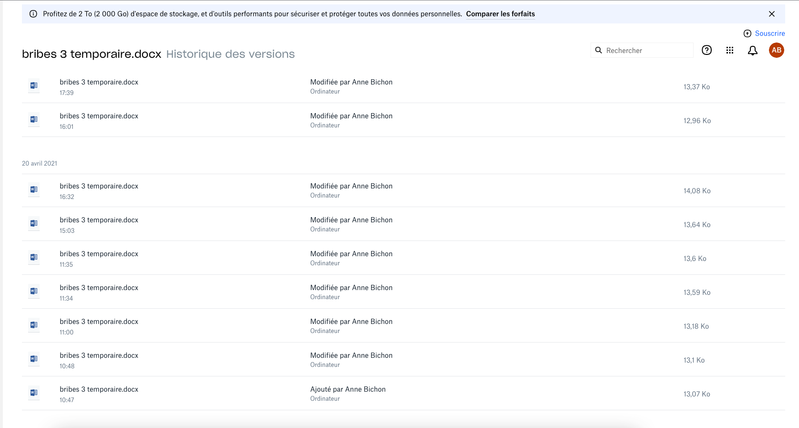Open the version modified at 10:48

pos(99,360)
